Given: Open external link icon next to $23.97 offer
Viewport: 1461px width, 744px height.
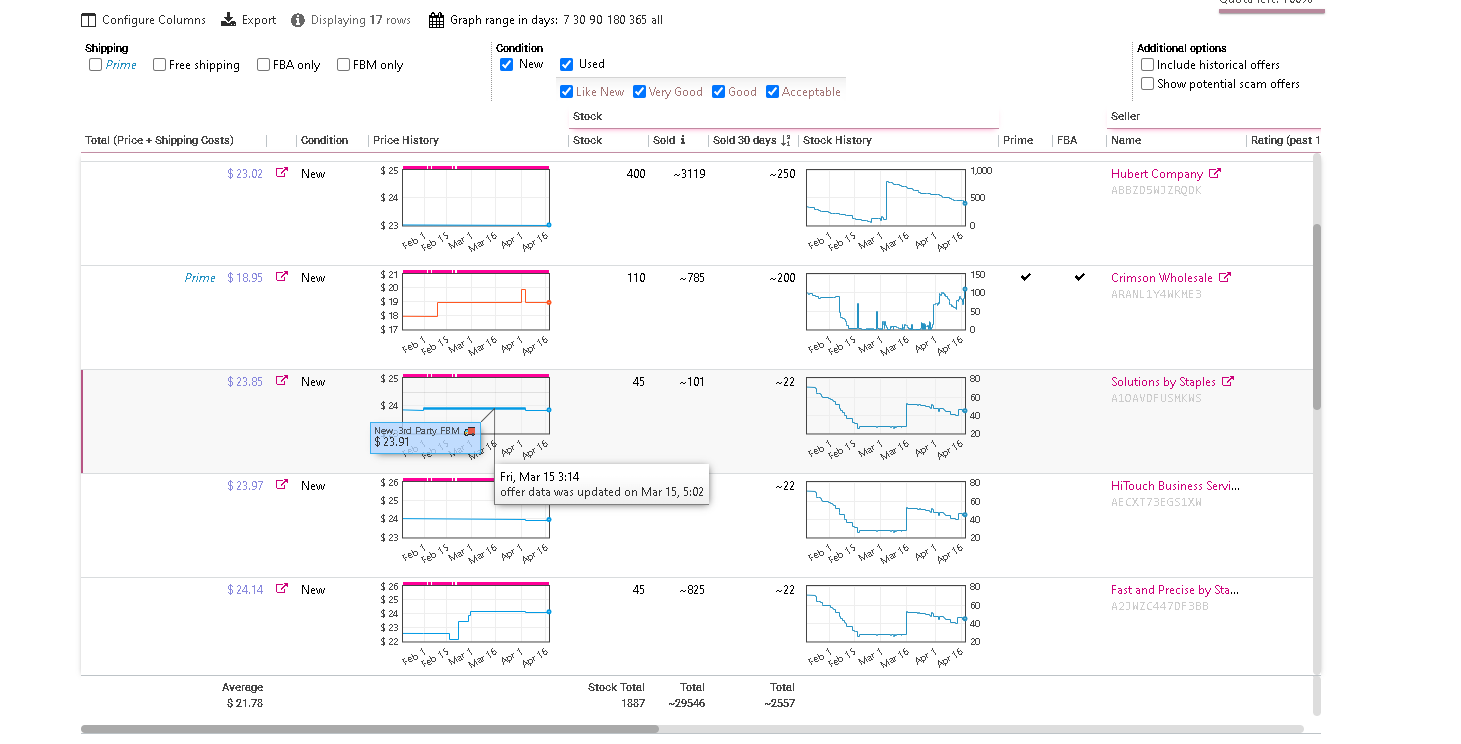Looking at the screenshot, I should [x=282, y=485].
